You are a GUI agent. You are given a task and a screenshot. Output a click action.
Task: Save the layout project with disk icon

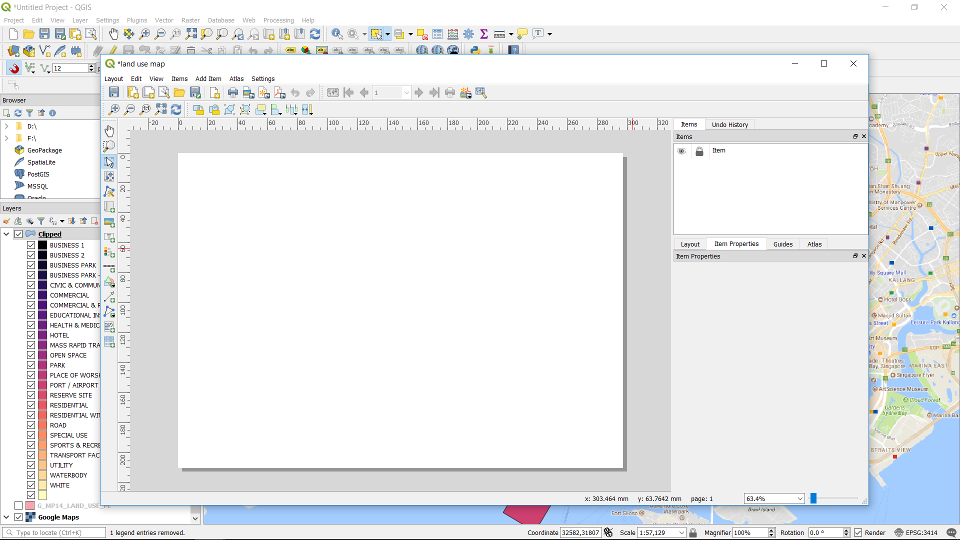tap(114, 93)
